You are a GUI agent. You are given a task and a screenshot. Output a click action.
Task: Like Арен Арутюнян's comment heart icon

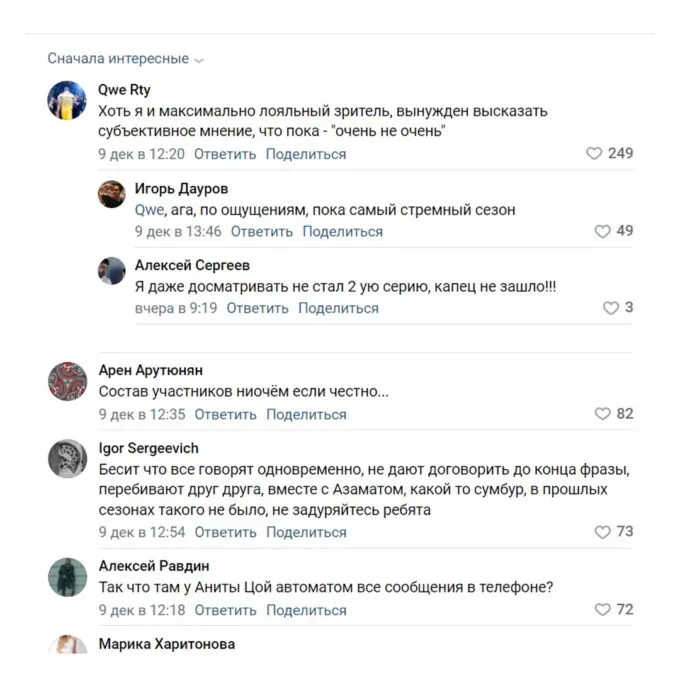(602, 414)
